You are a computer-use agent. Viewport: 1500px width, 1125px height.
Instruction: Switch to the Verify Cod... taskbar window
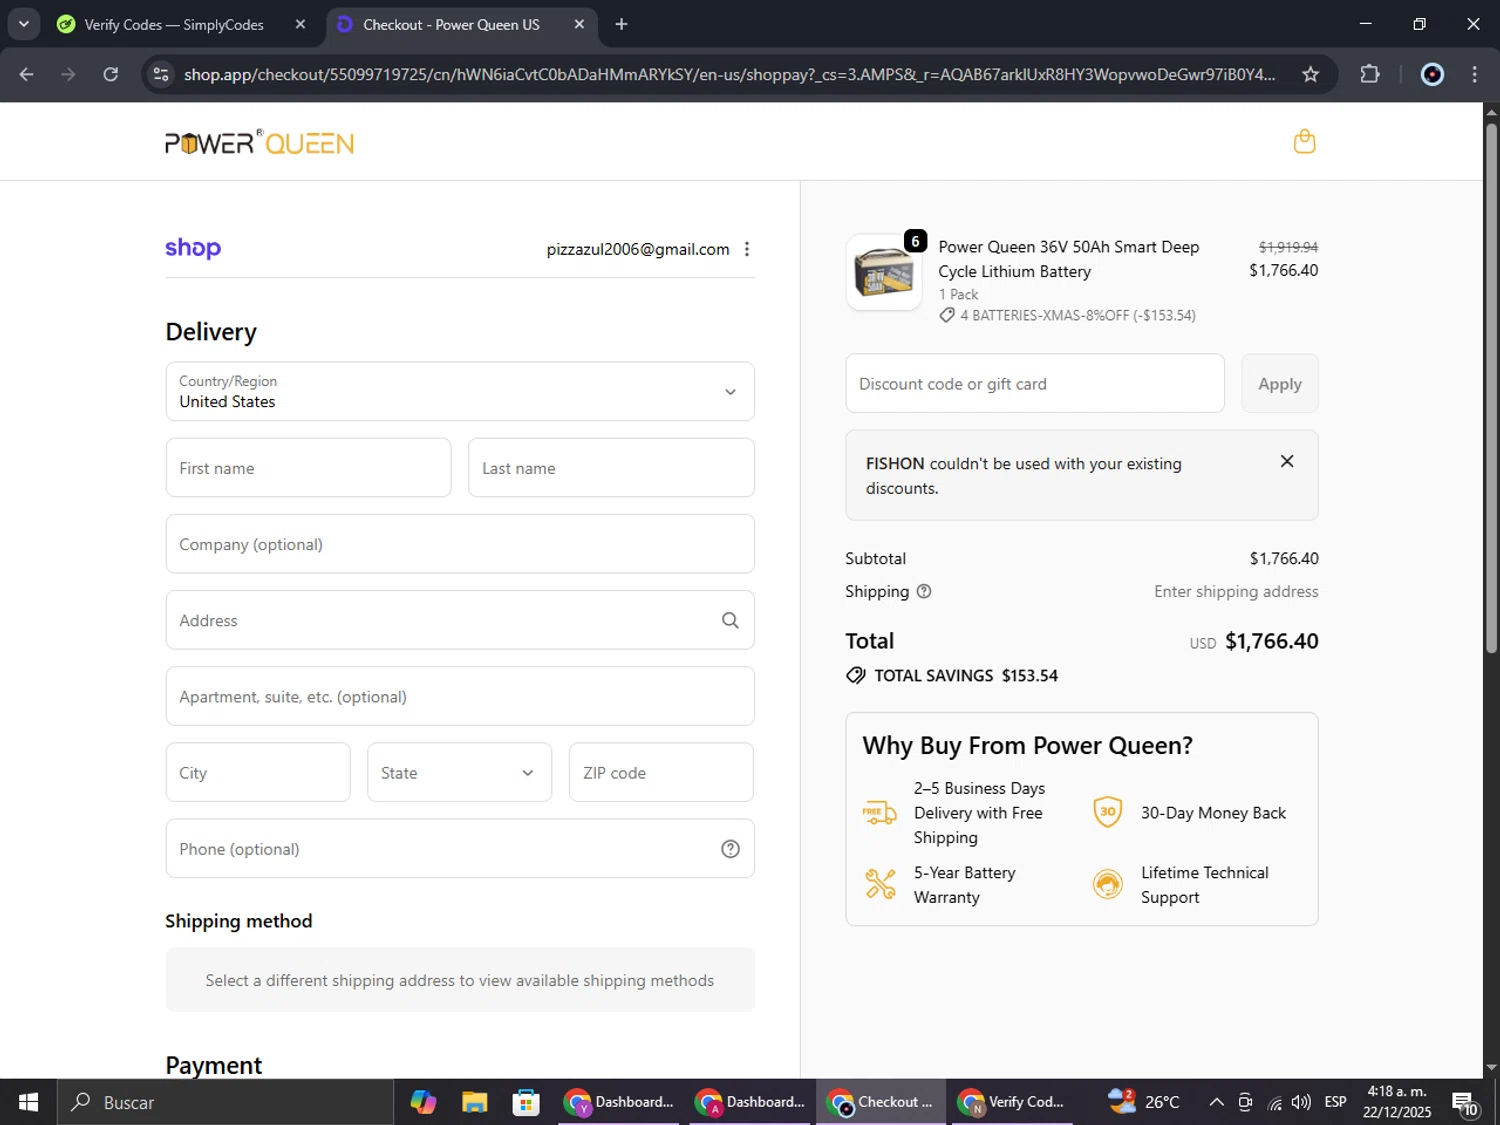click(x=1011, y=1102)
